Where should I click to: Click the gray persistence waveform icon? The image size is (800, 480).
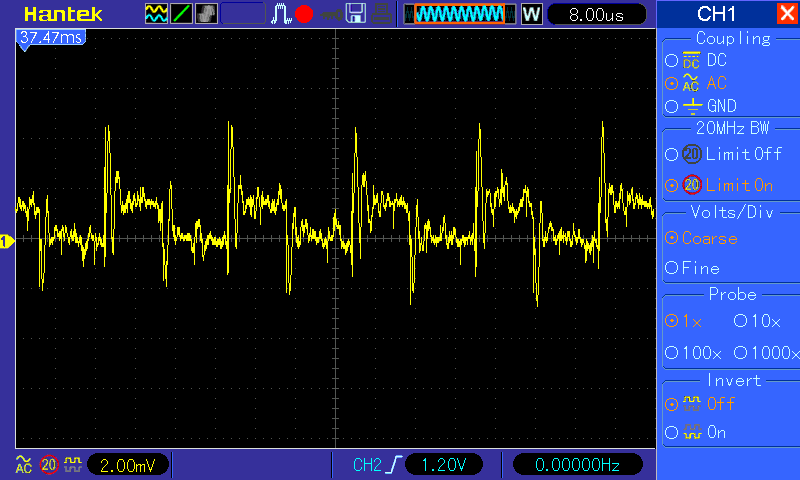click(206, 14)
